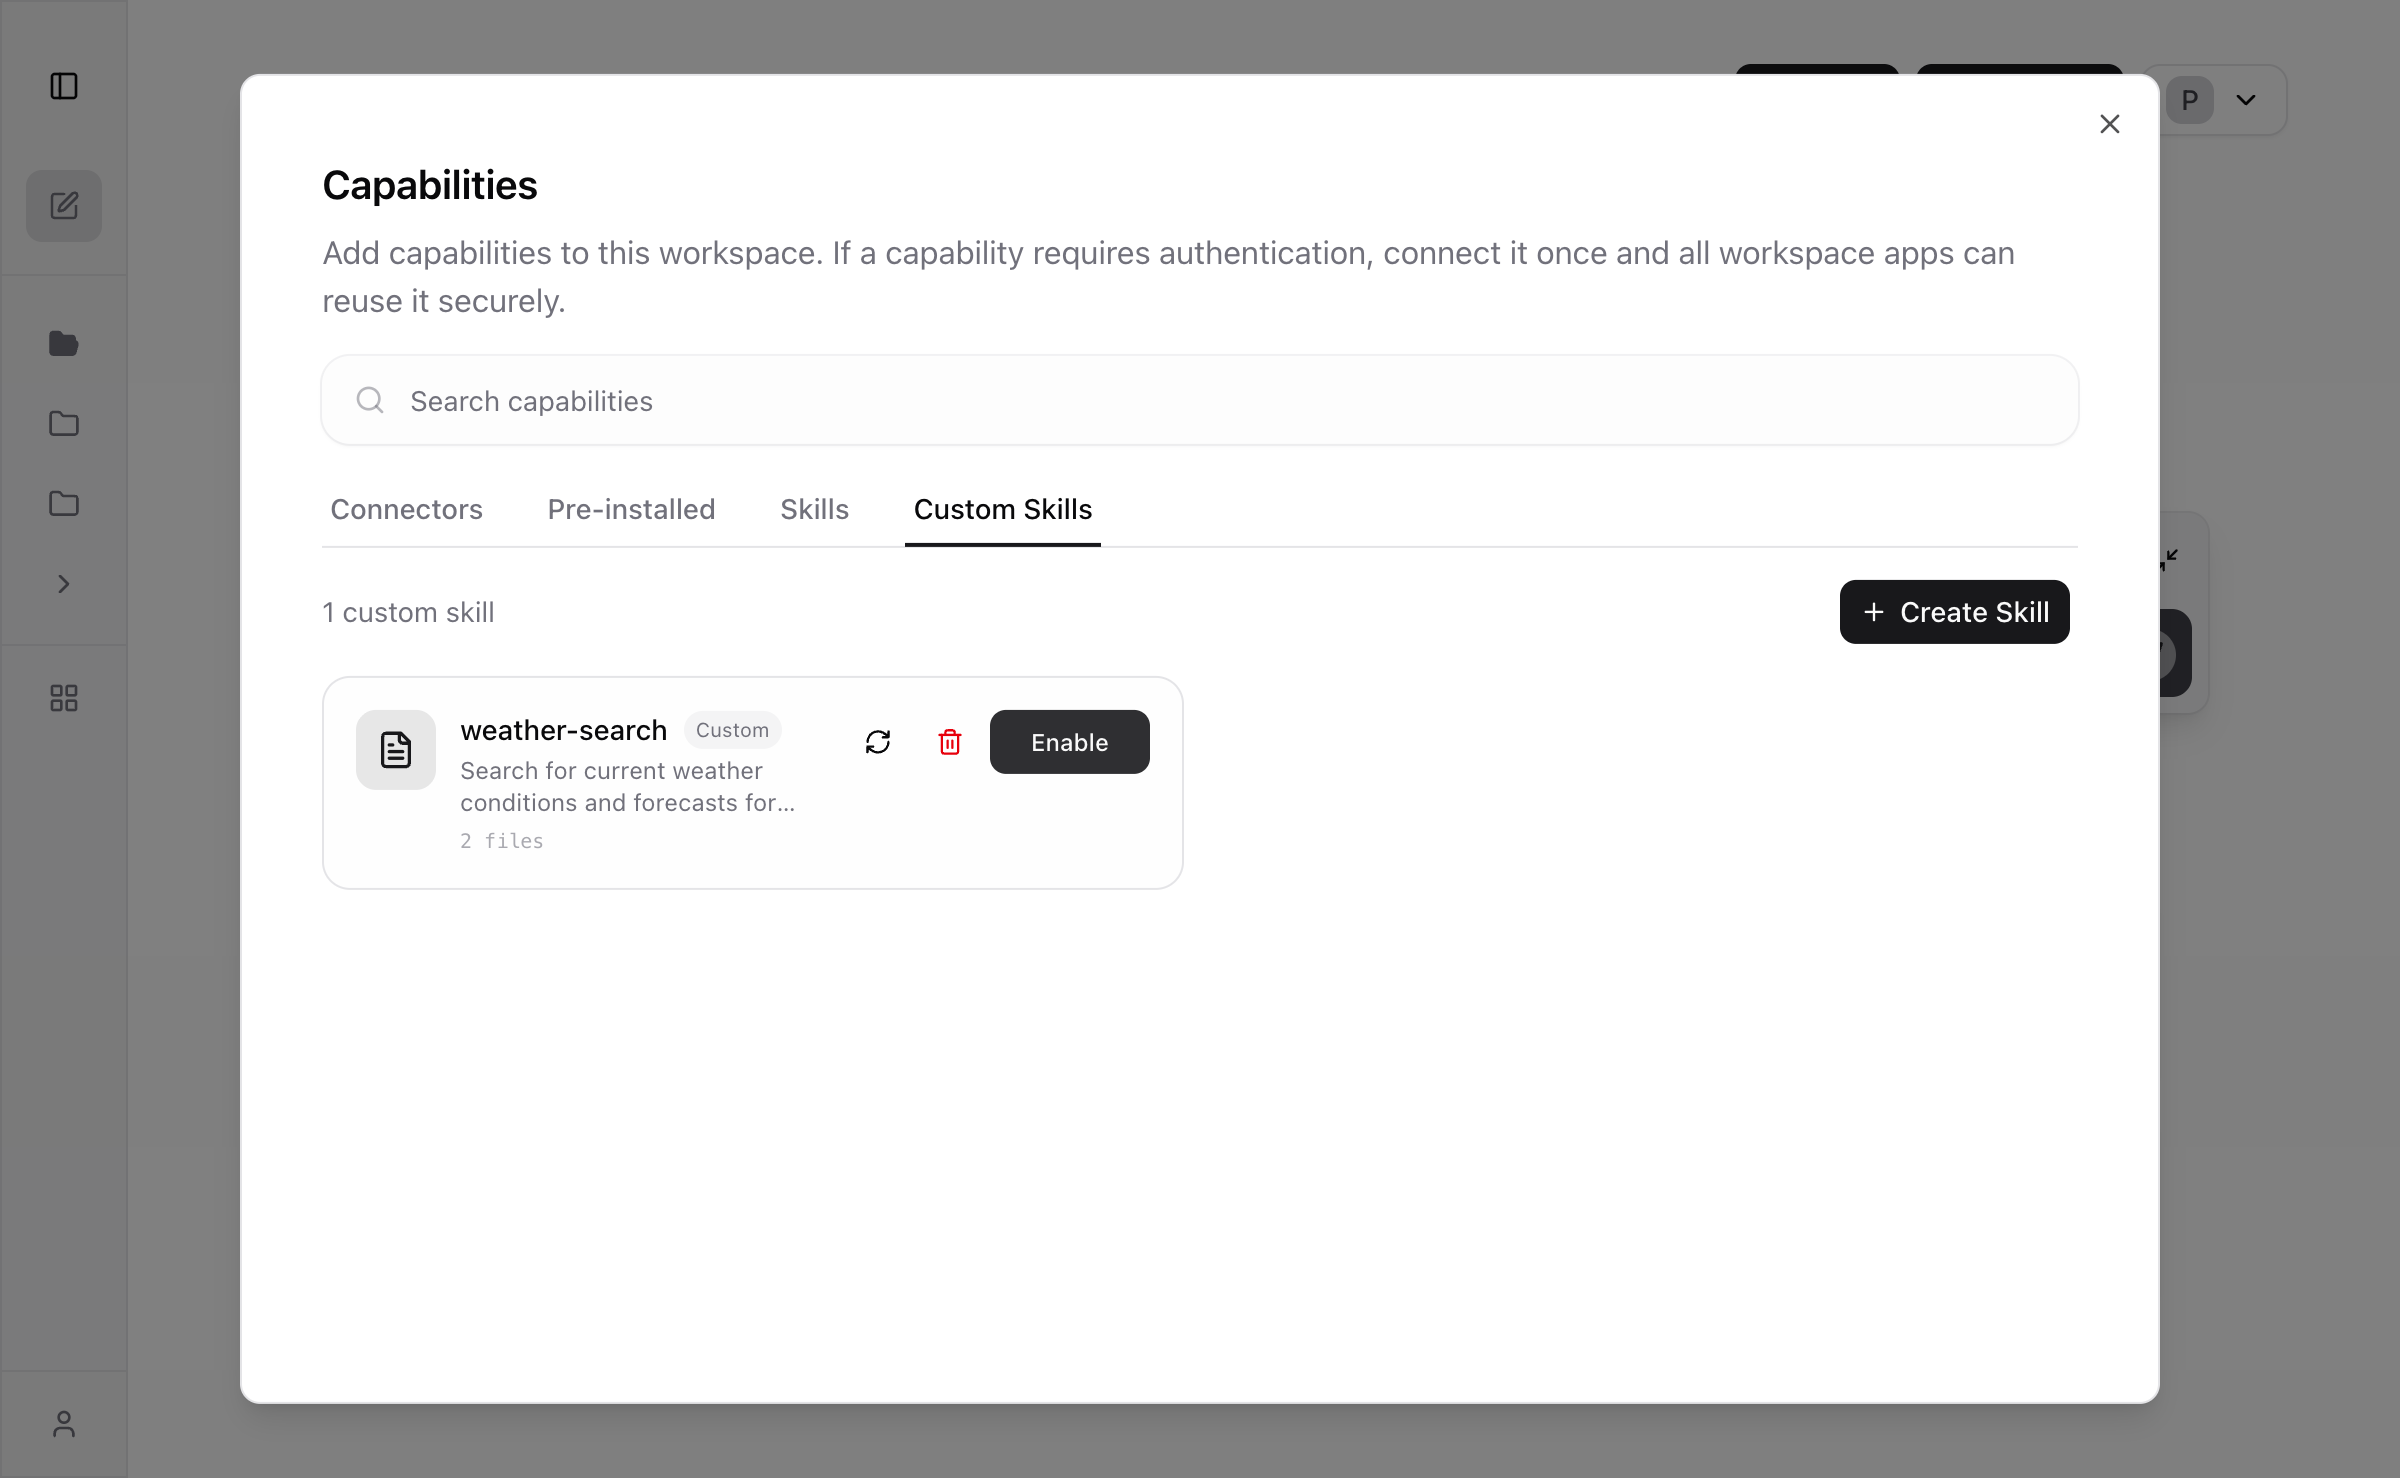Click the document icon on weather-search card

click(x=396, y=749)
